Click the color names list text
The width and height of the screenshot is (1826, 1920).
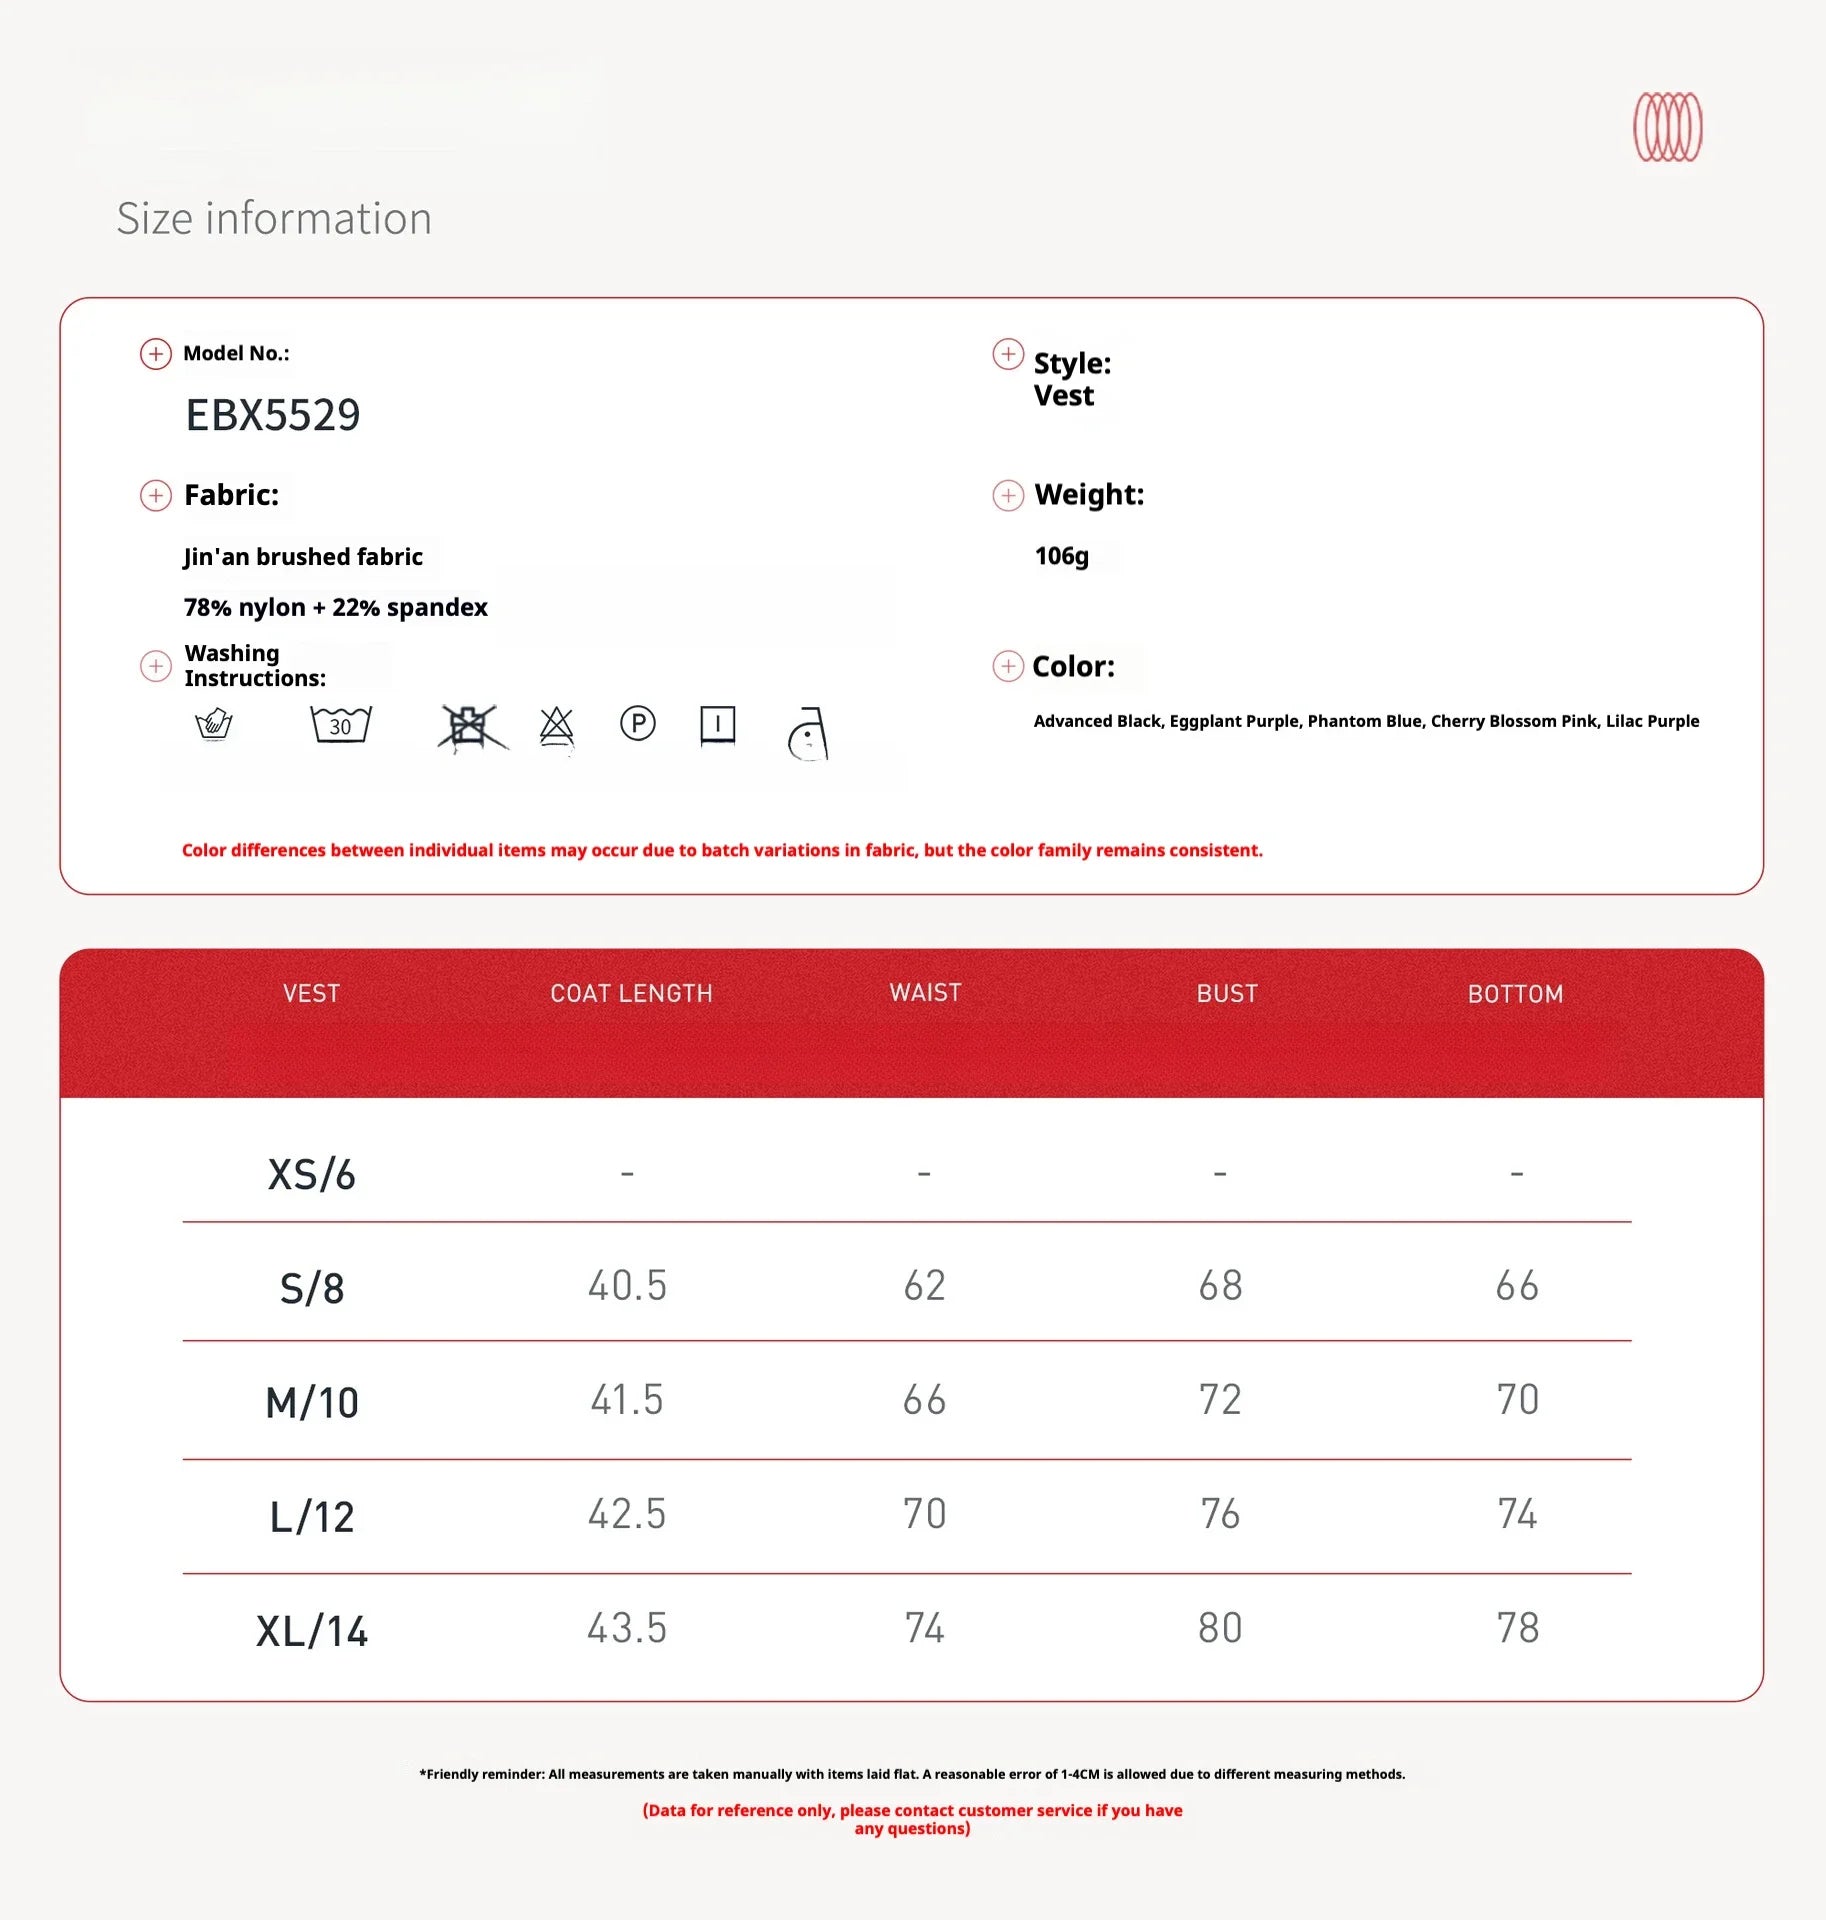[x=1366, y=721]
